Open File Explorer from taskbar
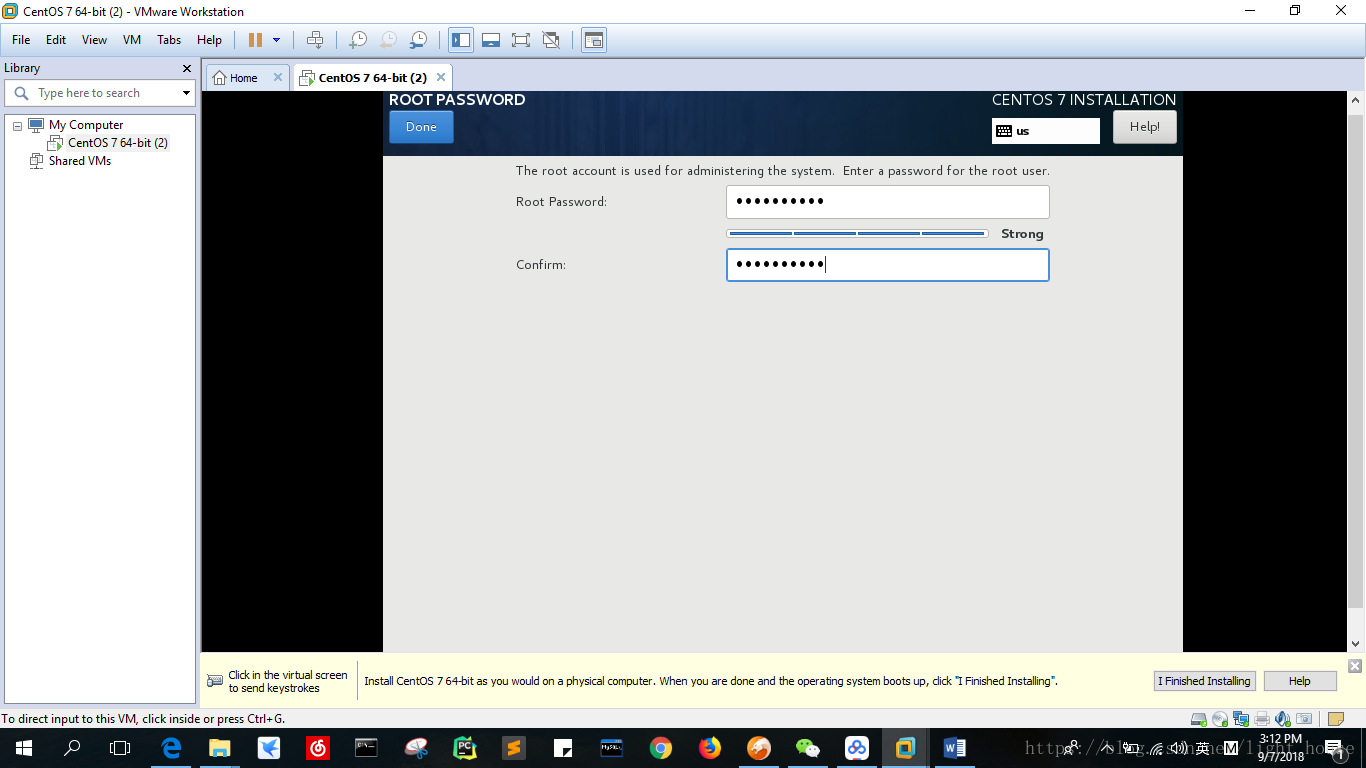 point(220,748)
